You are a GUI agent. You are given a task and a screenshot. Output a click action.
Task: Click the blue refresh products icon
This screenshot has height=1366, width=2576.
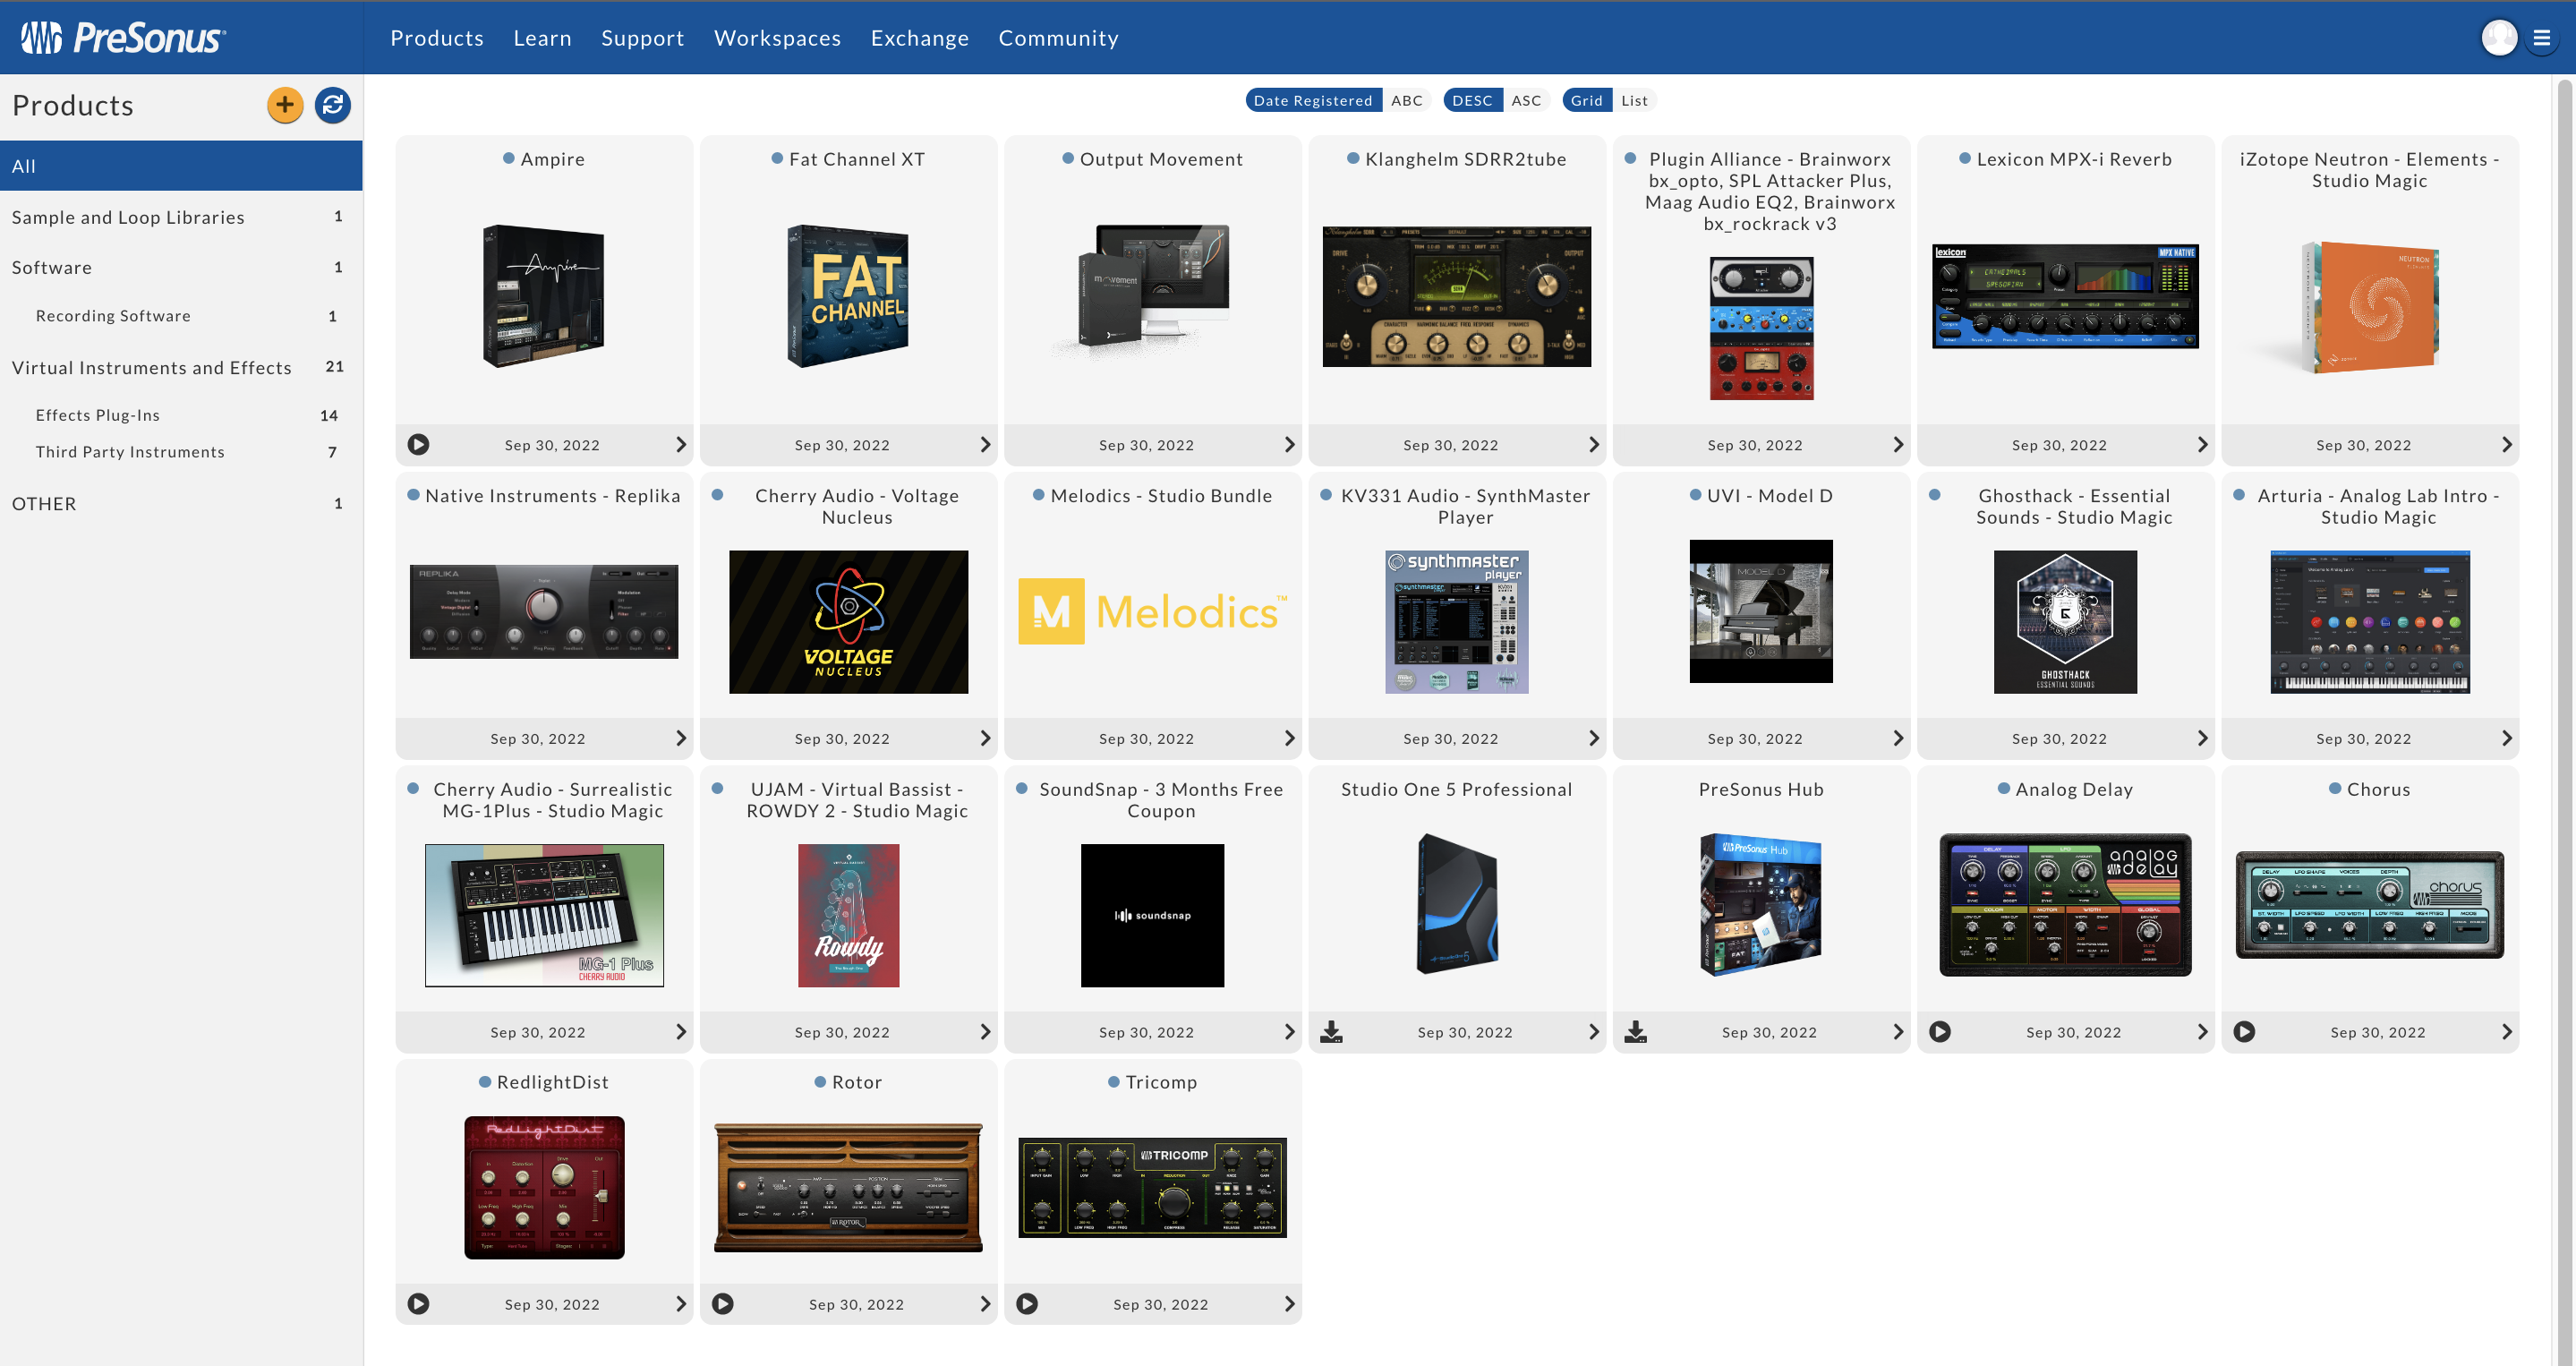[x=333, y=105]
